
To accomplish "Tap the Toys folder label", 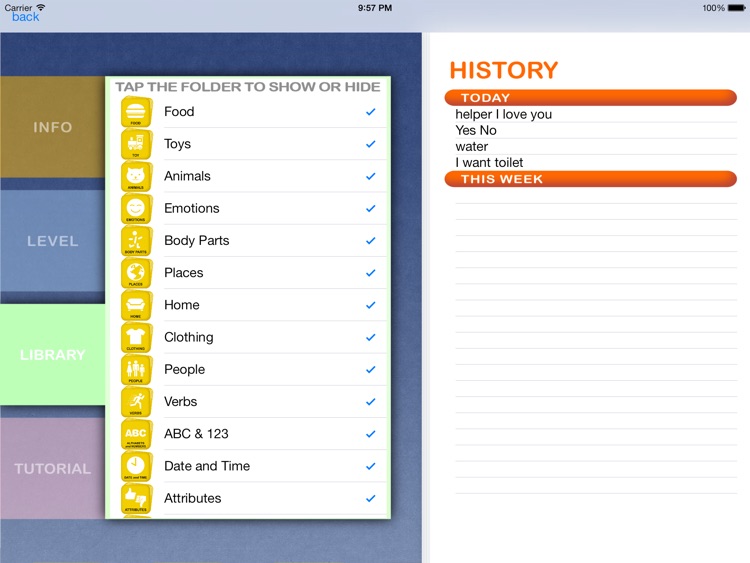I will click(177, 144).
